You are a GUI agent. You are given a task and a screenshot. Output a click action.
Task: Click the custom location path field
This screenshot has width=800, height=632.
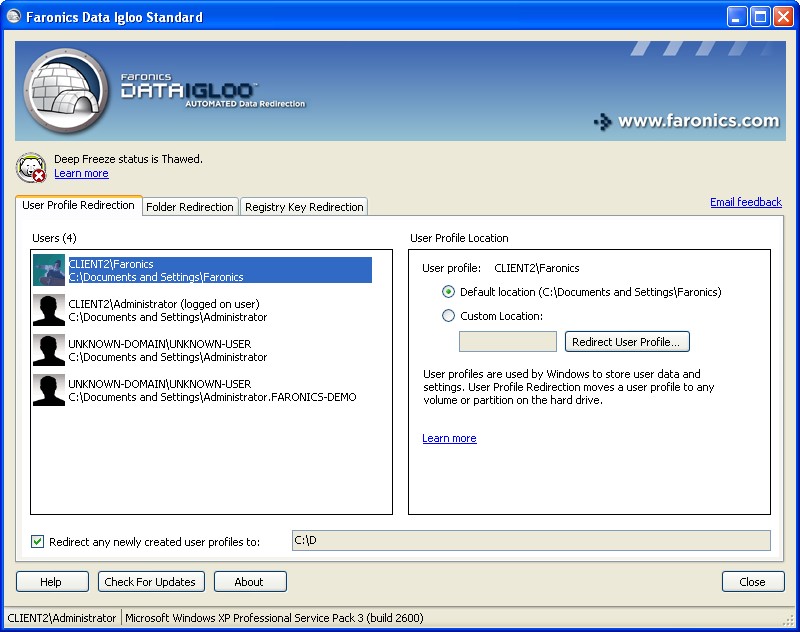click(508, 341)
